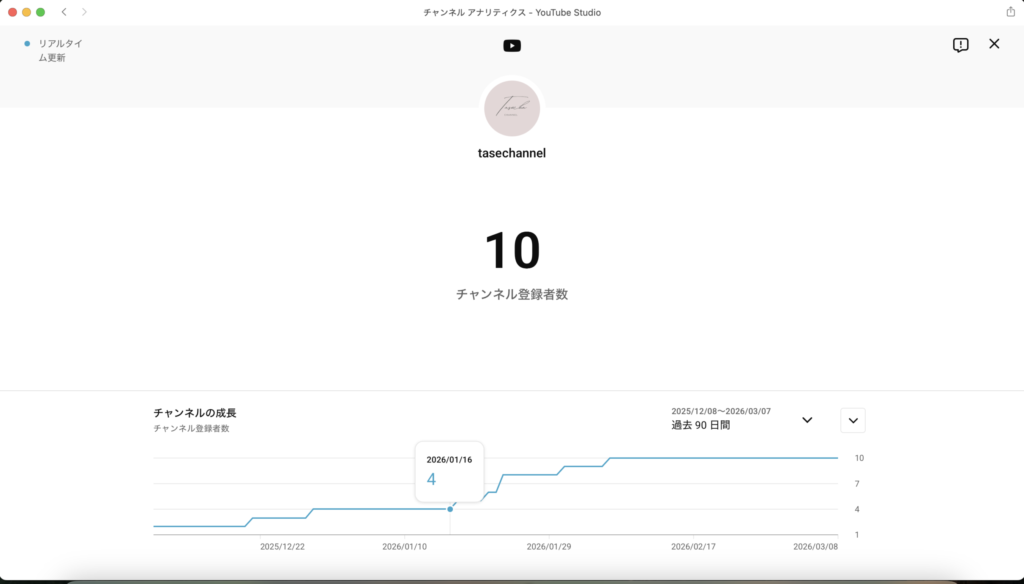Click the large subscriber count 10
This screenshot has height=584, width=1024.
click(x=512, y=251)
